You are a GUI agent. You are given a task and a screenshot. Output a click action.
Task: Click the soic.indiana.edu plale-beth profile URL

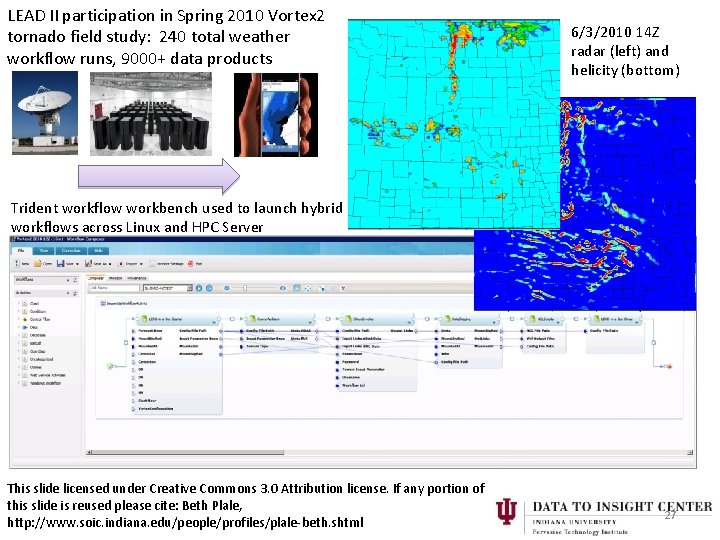185,523
